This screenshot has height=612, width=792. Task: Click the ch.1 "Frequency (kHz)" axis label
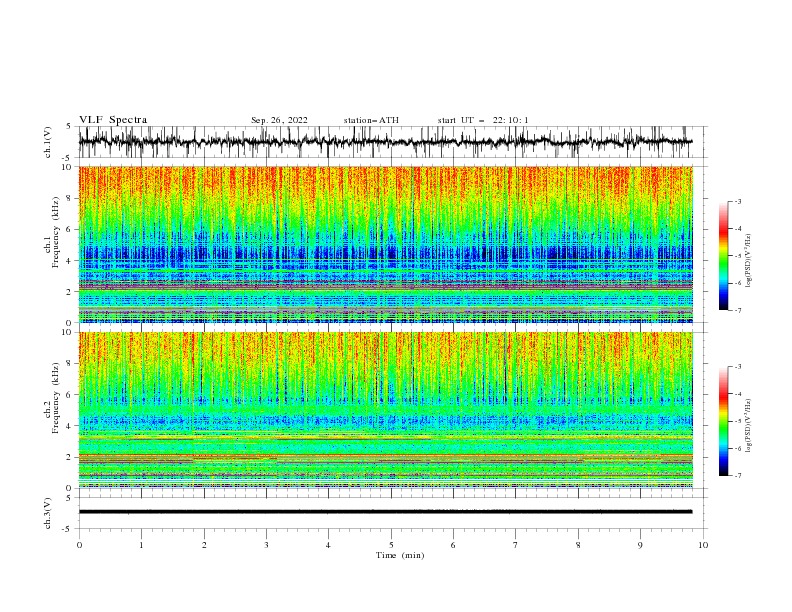[x=56, y=232]
